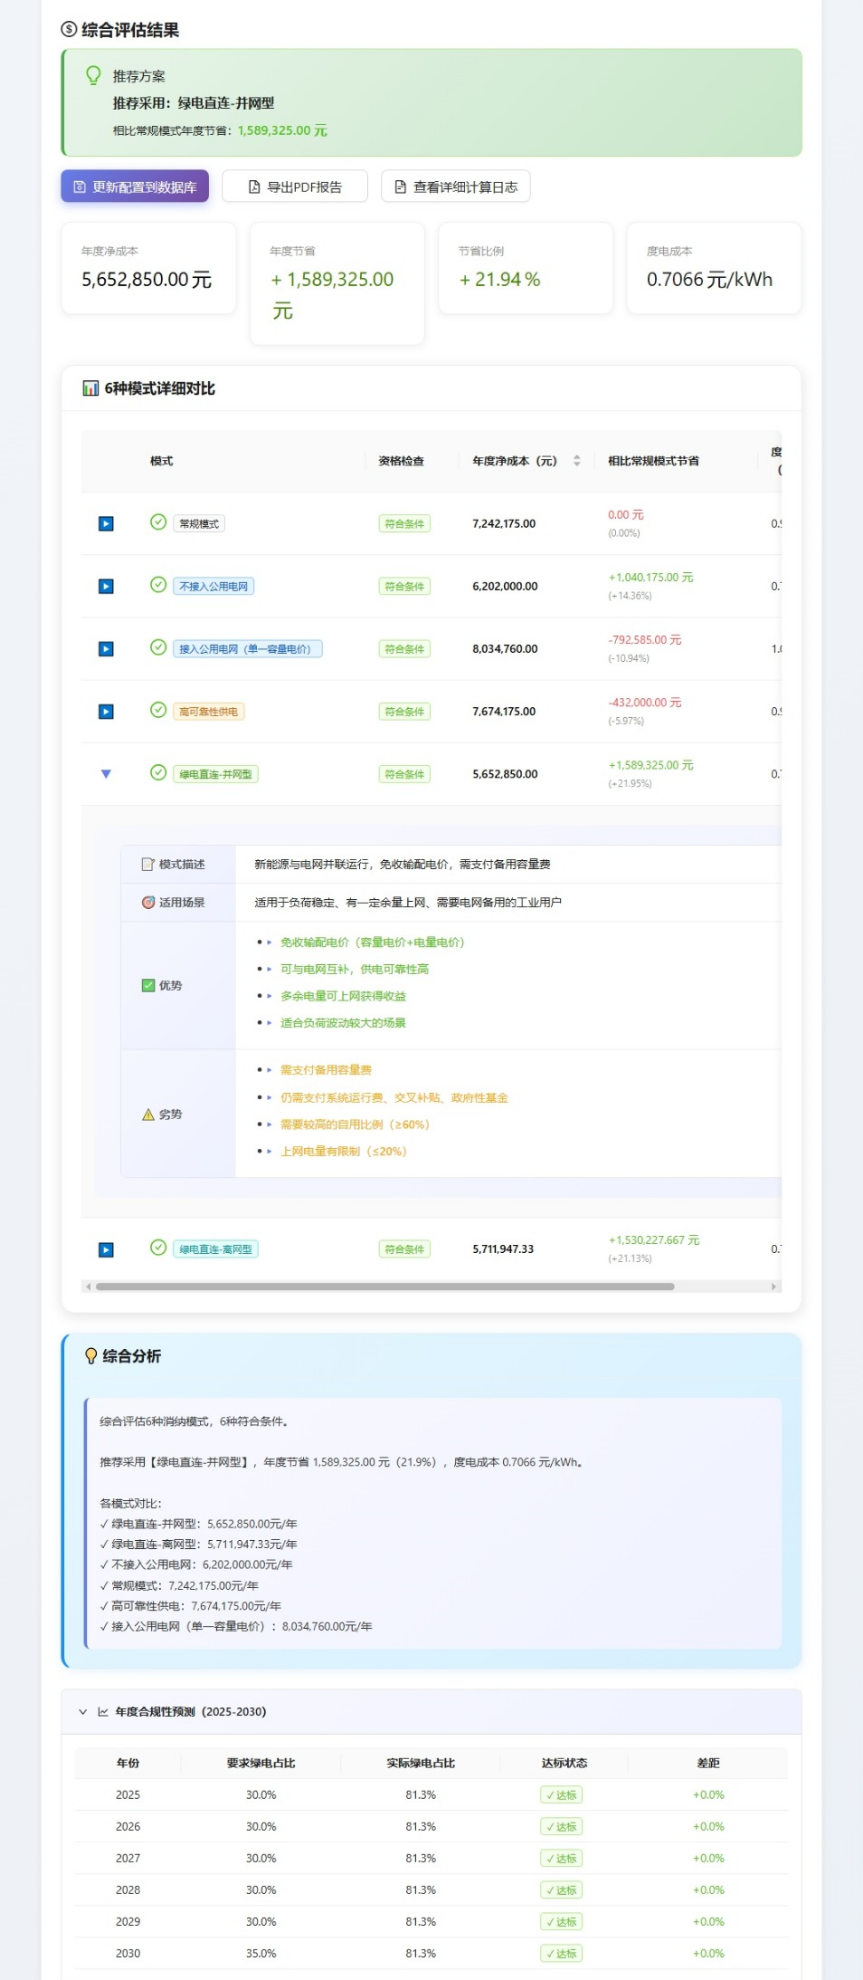Click green check icon next to 高可靠性供电
Screen dimensions: 863x1980
158,710
